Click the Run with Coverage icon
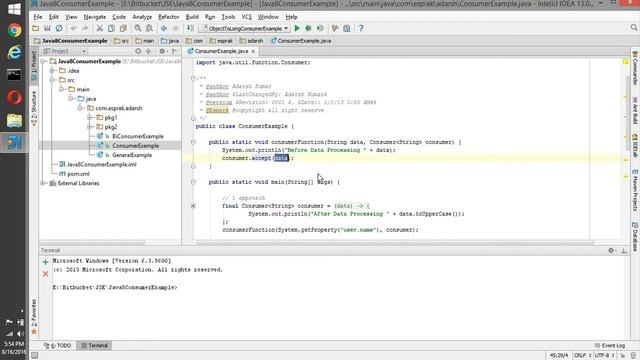The height and width of the screenshot is (360, 640). point(320,29)
